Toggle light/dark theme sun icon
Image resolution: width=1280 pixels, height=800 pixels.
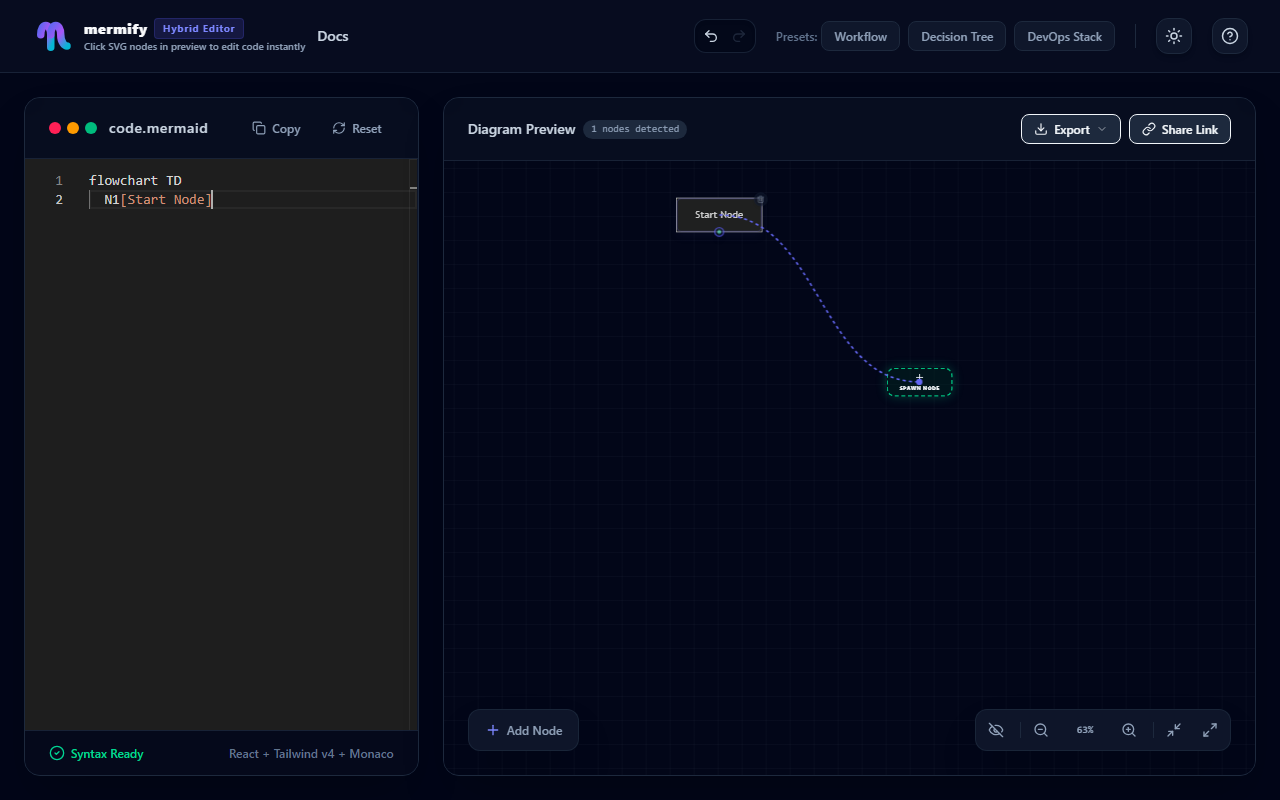1174,36
